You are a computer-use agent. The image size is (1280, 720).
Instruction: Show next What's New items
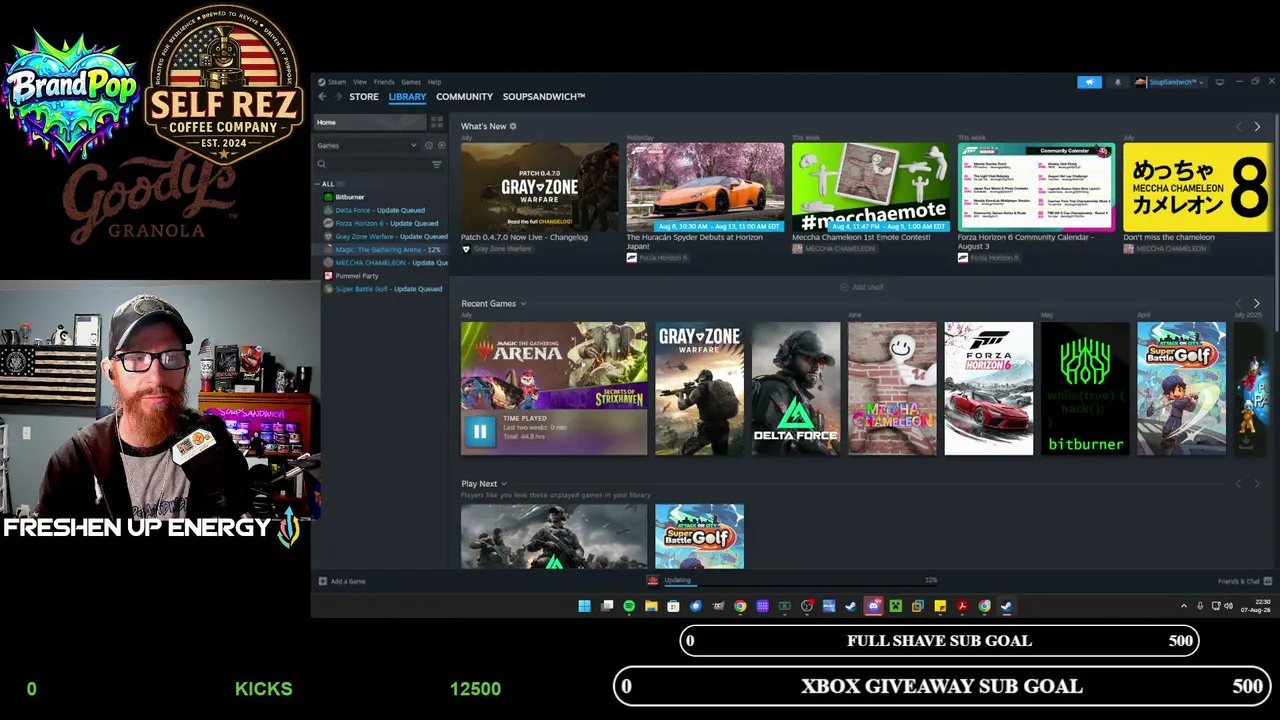1257,127
